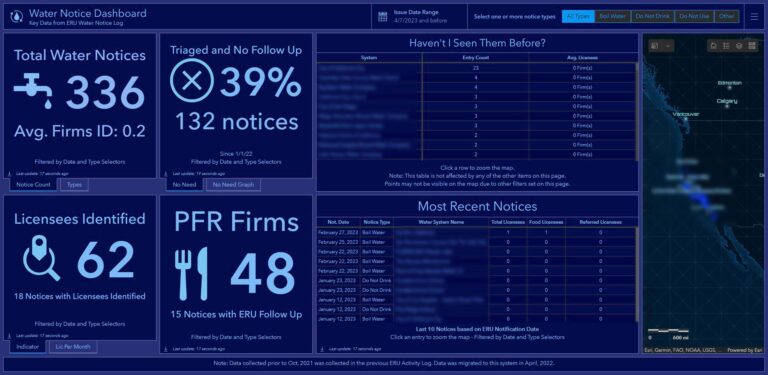This screenshot has height=375, width=768.
Task: Click the Food Licensees column header
Action: [546, 222]
